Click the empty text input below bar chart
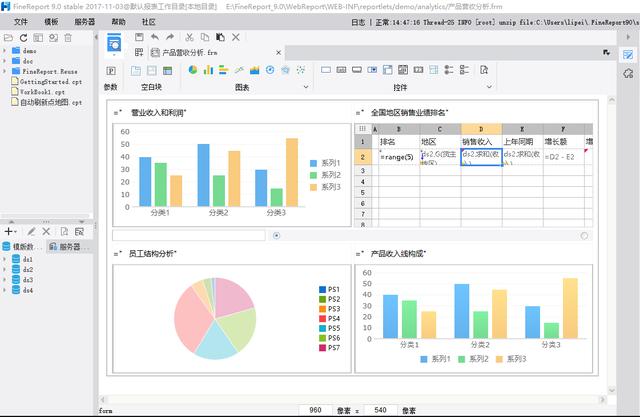Viewport: 640px width, 417px height. [x=189, y=235]
